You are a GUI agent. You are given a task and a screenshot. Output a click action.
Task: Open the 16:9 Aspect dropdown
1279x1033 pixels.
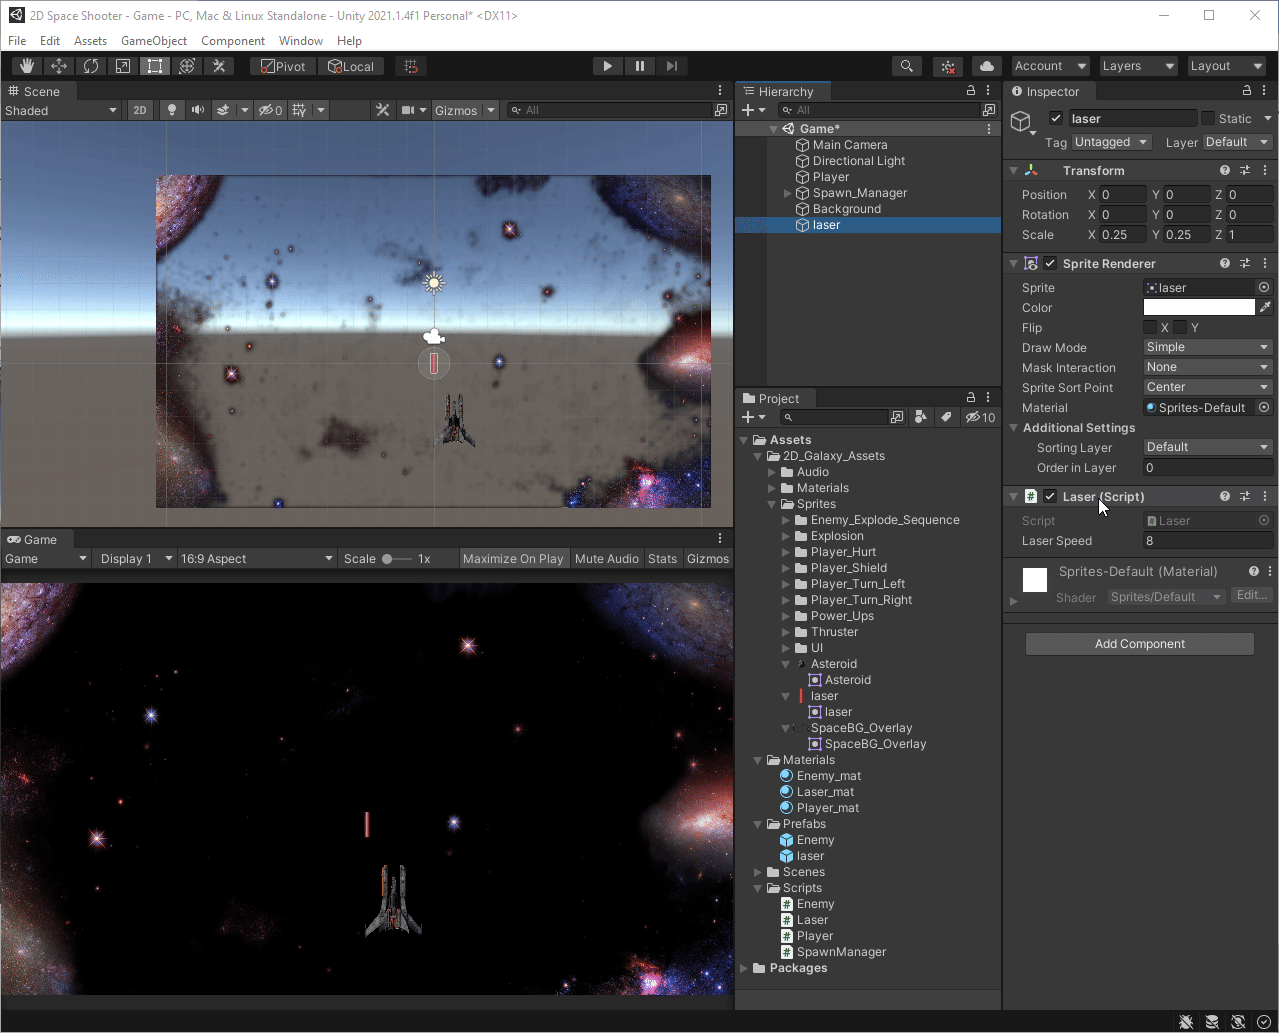coord(257,559)
